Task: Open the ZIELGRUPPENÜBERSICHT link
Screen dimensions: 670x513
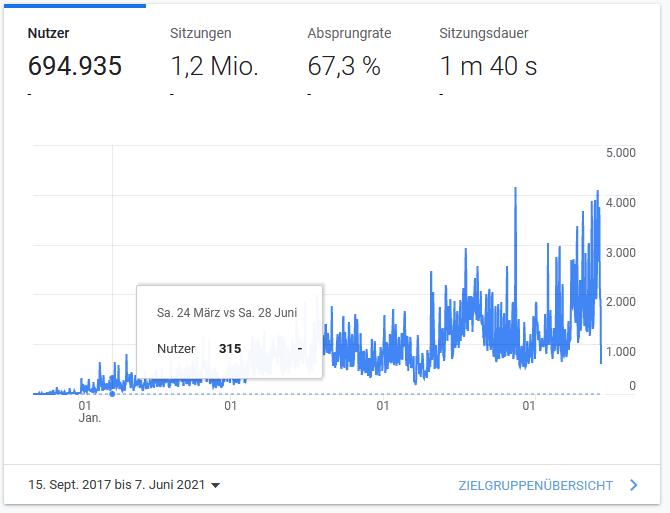Action: (535, 486)
